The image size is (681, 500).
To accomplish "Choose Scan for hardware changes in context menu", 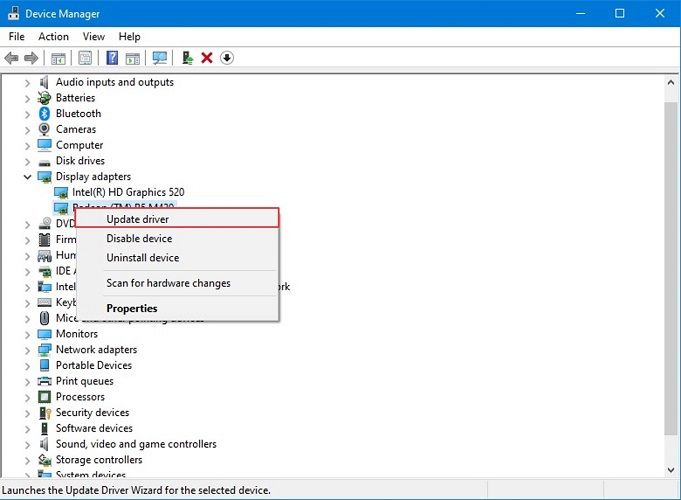I will click(x=177, y=283).
